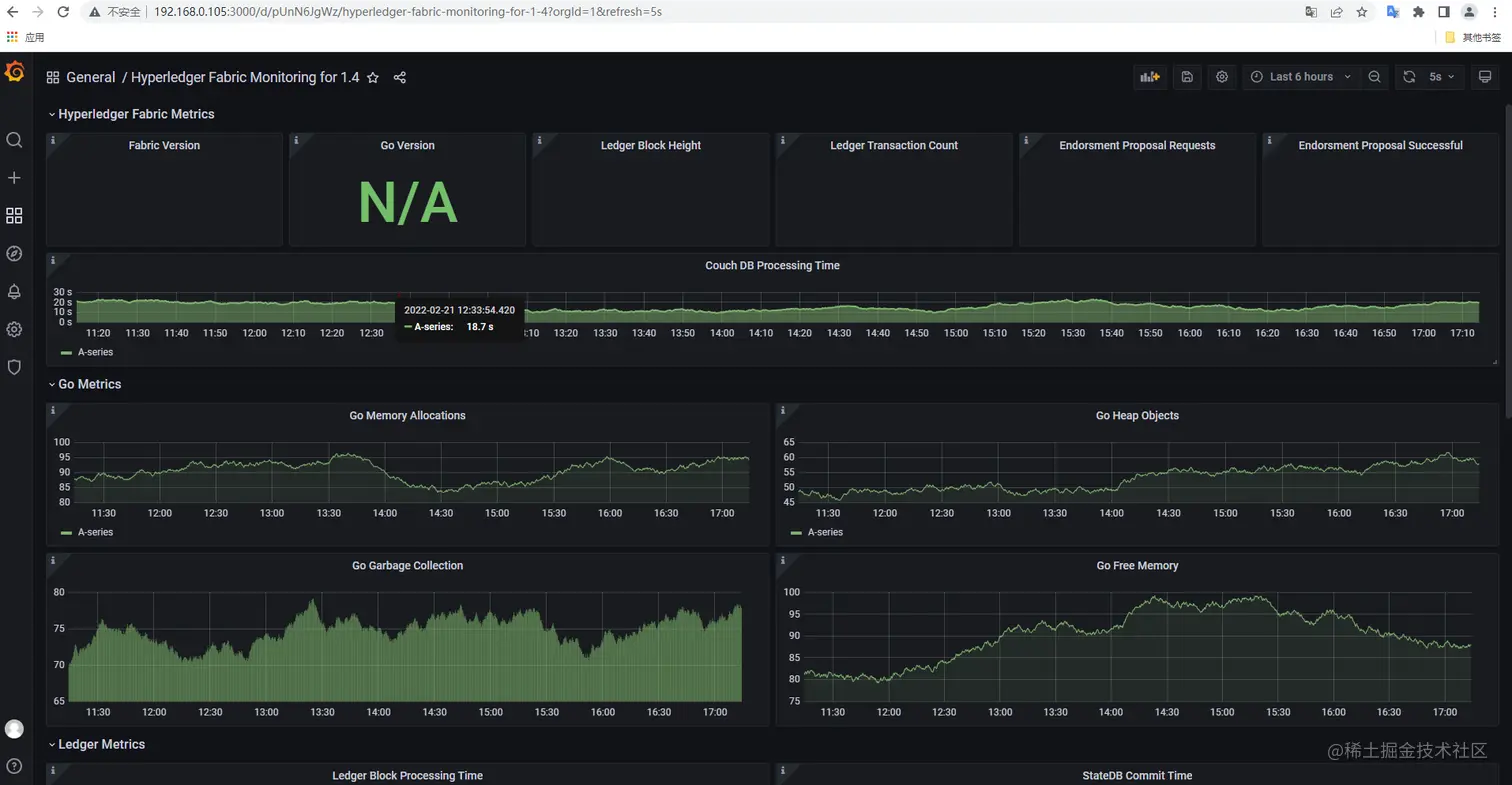
Task: Open the browser translate page icon
Action: [1311, 12]
